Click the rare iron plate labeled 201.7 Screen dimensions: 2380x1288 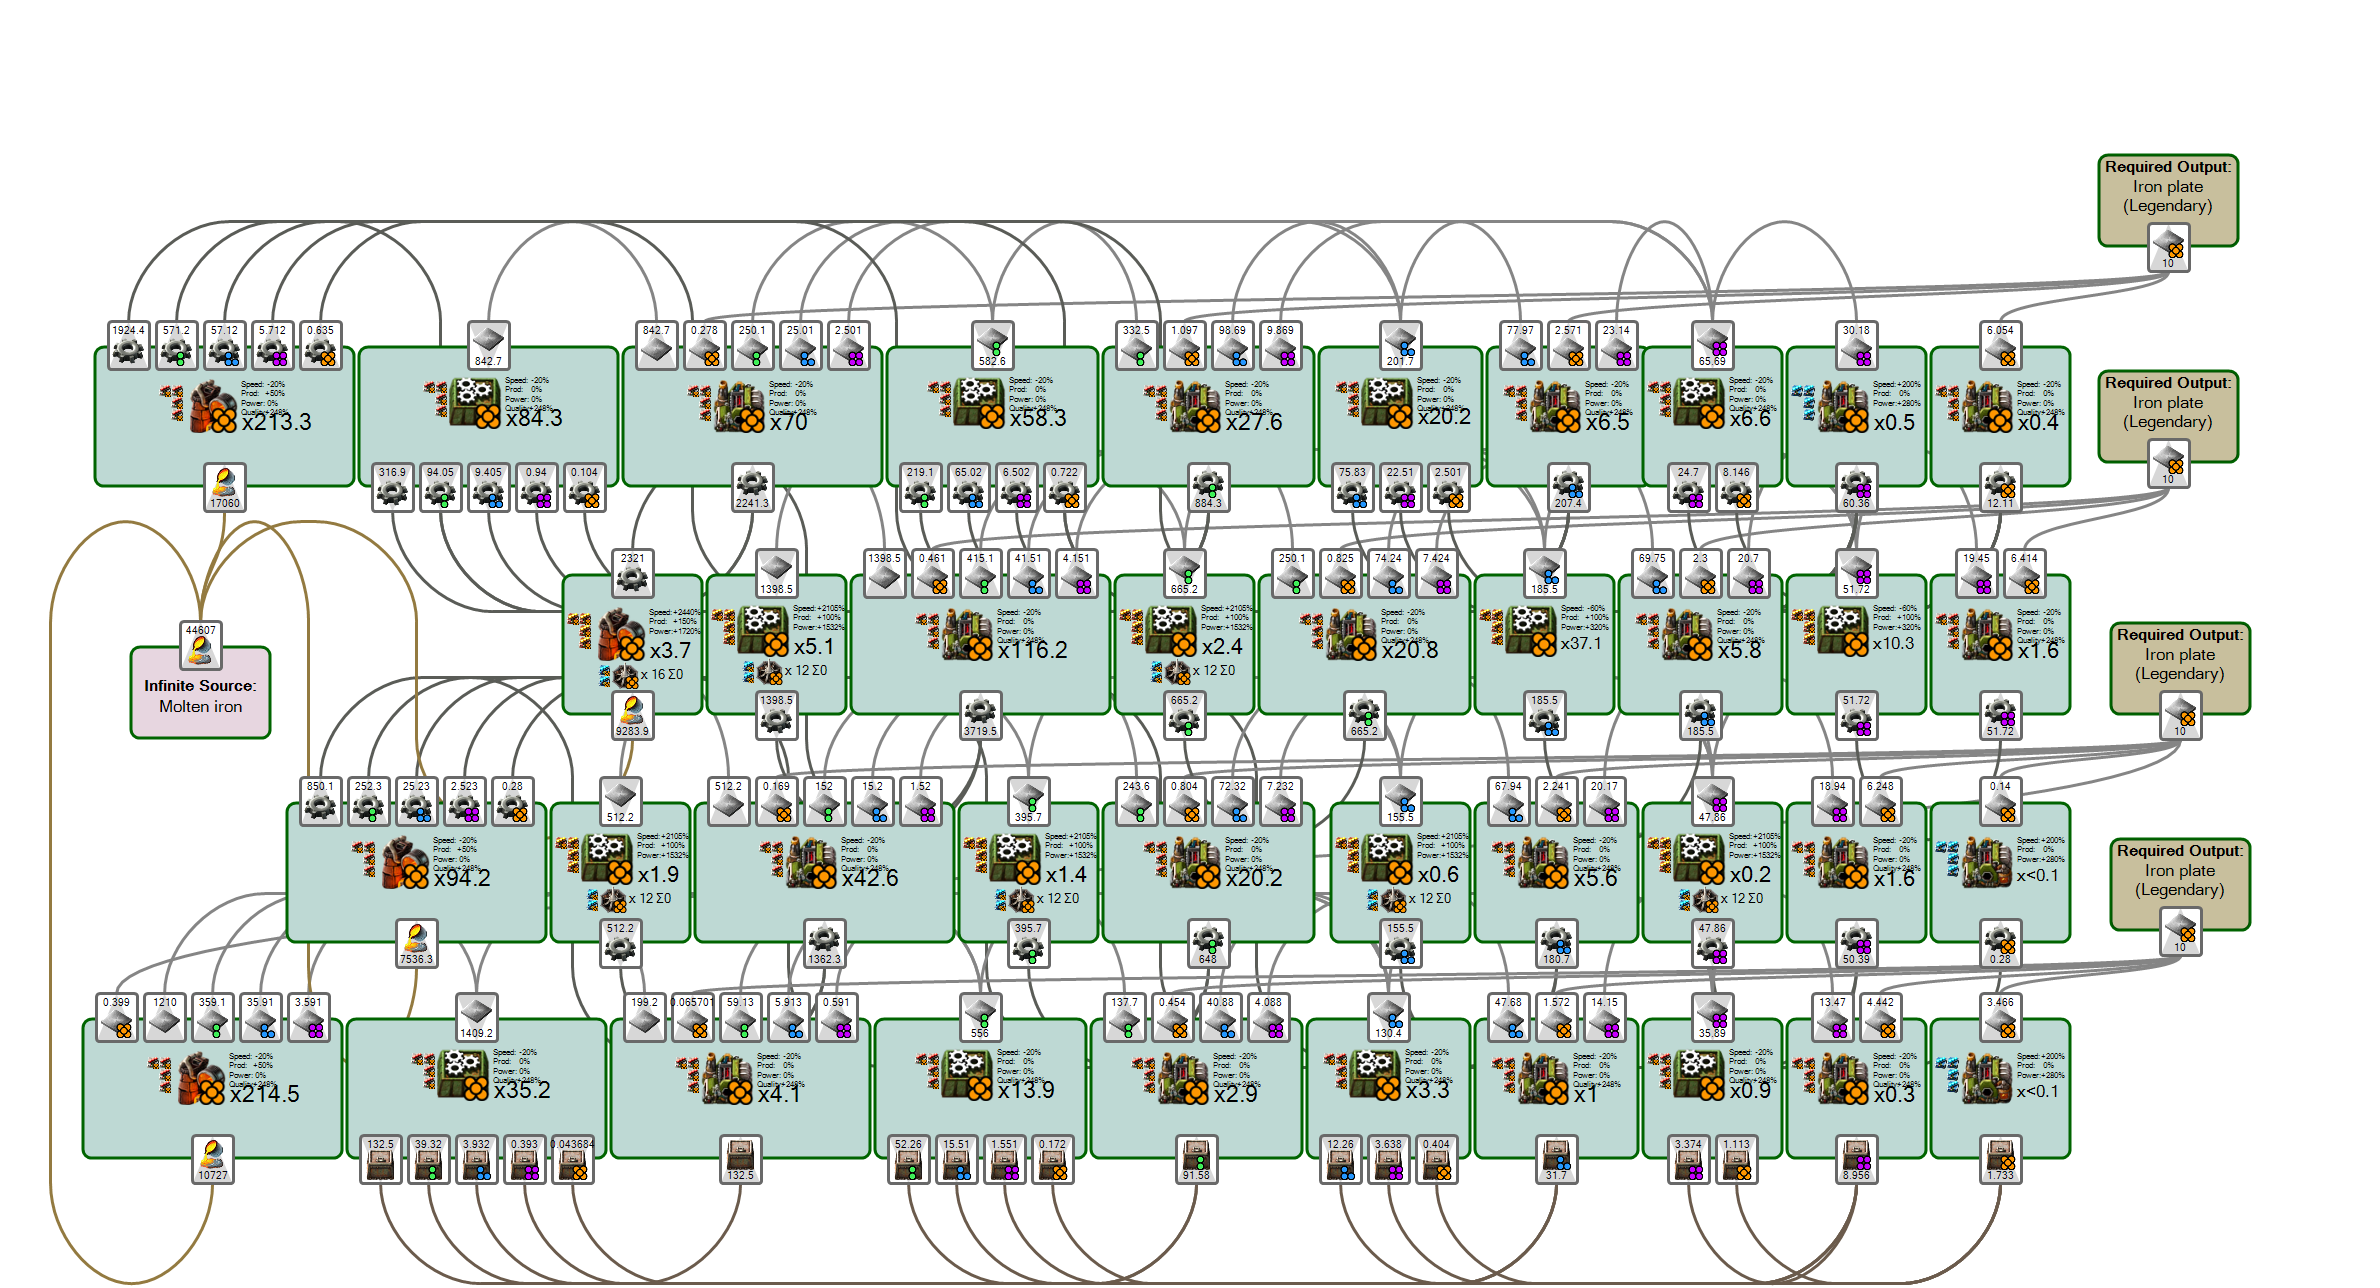(1400, 345)
